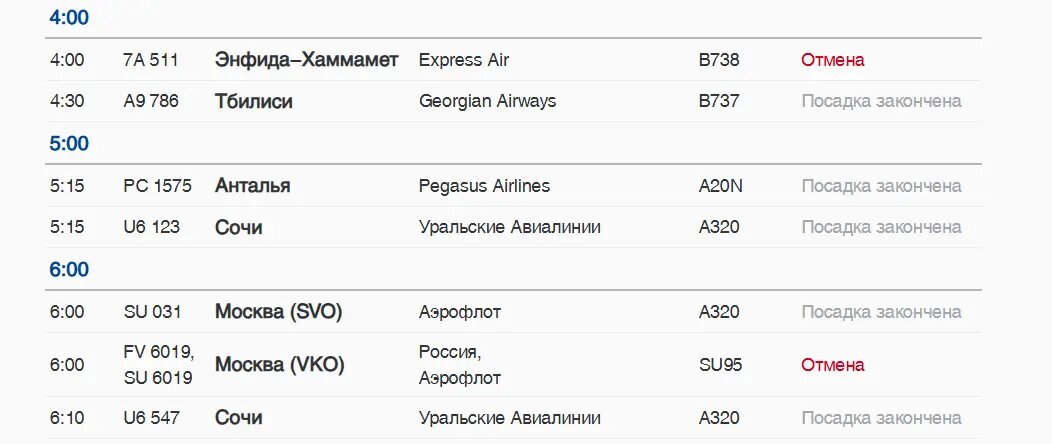The width and height of the screenshot is (1052, 444).
Task: Click the Pegasus Airlines airline name
Action: click(484, 186)
